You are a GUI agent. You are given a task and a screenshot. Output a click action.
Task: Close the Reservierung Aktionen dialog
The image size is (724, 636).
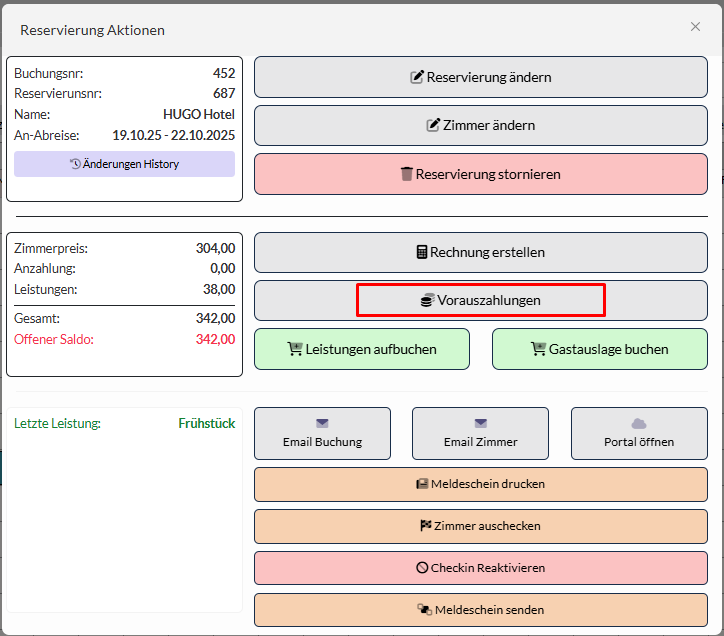pyautogui.click(x=695, y=27)
